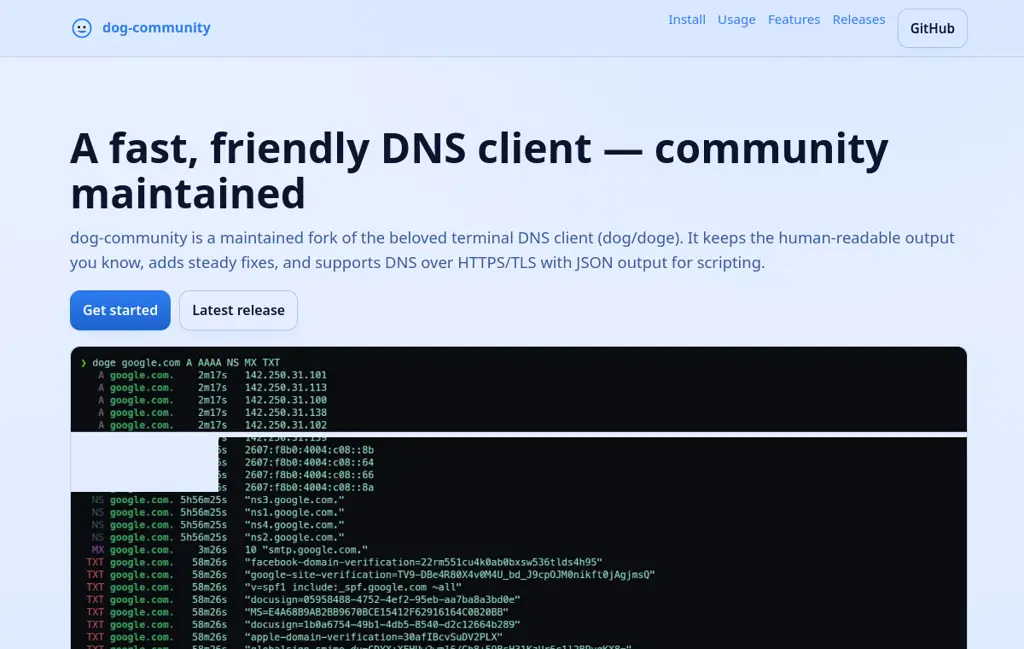
Task: Go to the Install section
Action: [686, 20]
